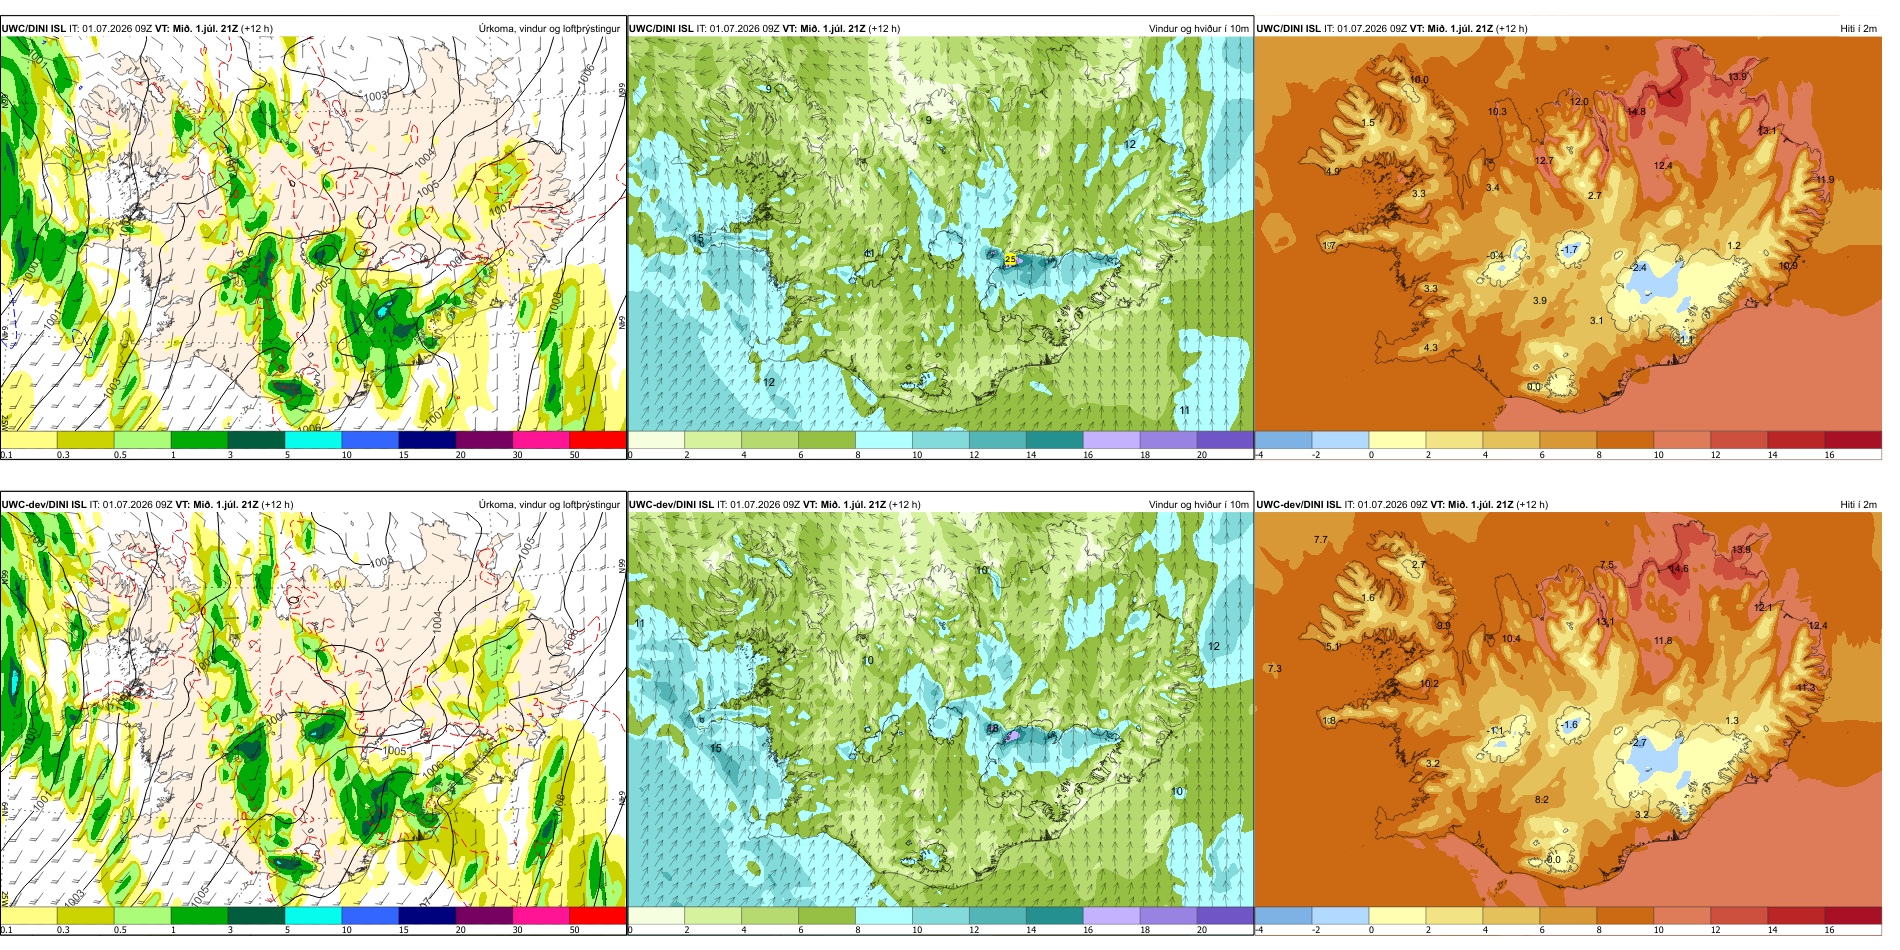1900x950 pixels.
Task: Click the blue -4 to -2 swatch in top temperature legend
Action: (1283, 440)
